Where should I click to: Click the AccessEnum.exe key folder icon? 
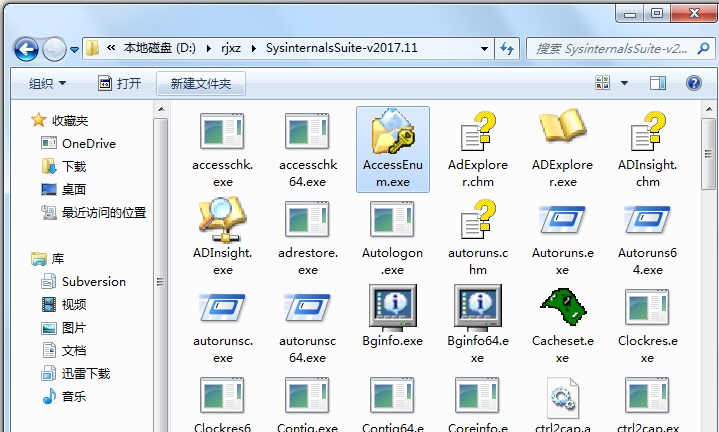click(393, 131)
